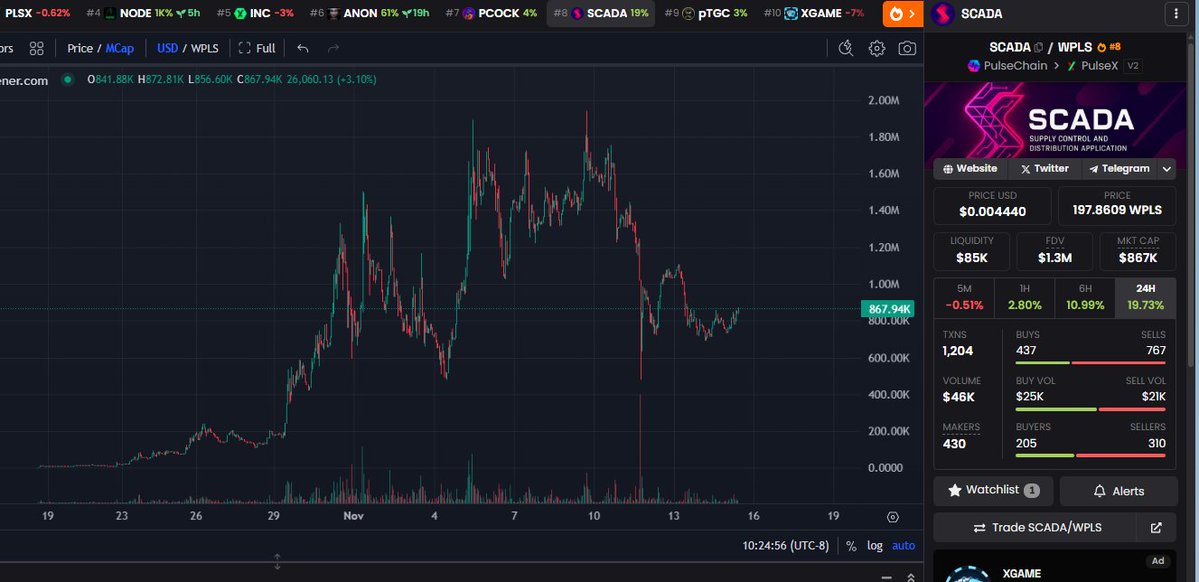The height and width of the screenshot is (582, 1199).
Task: Click the redo arrow in the chart toolbar
Action: (331, 47)
